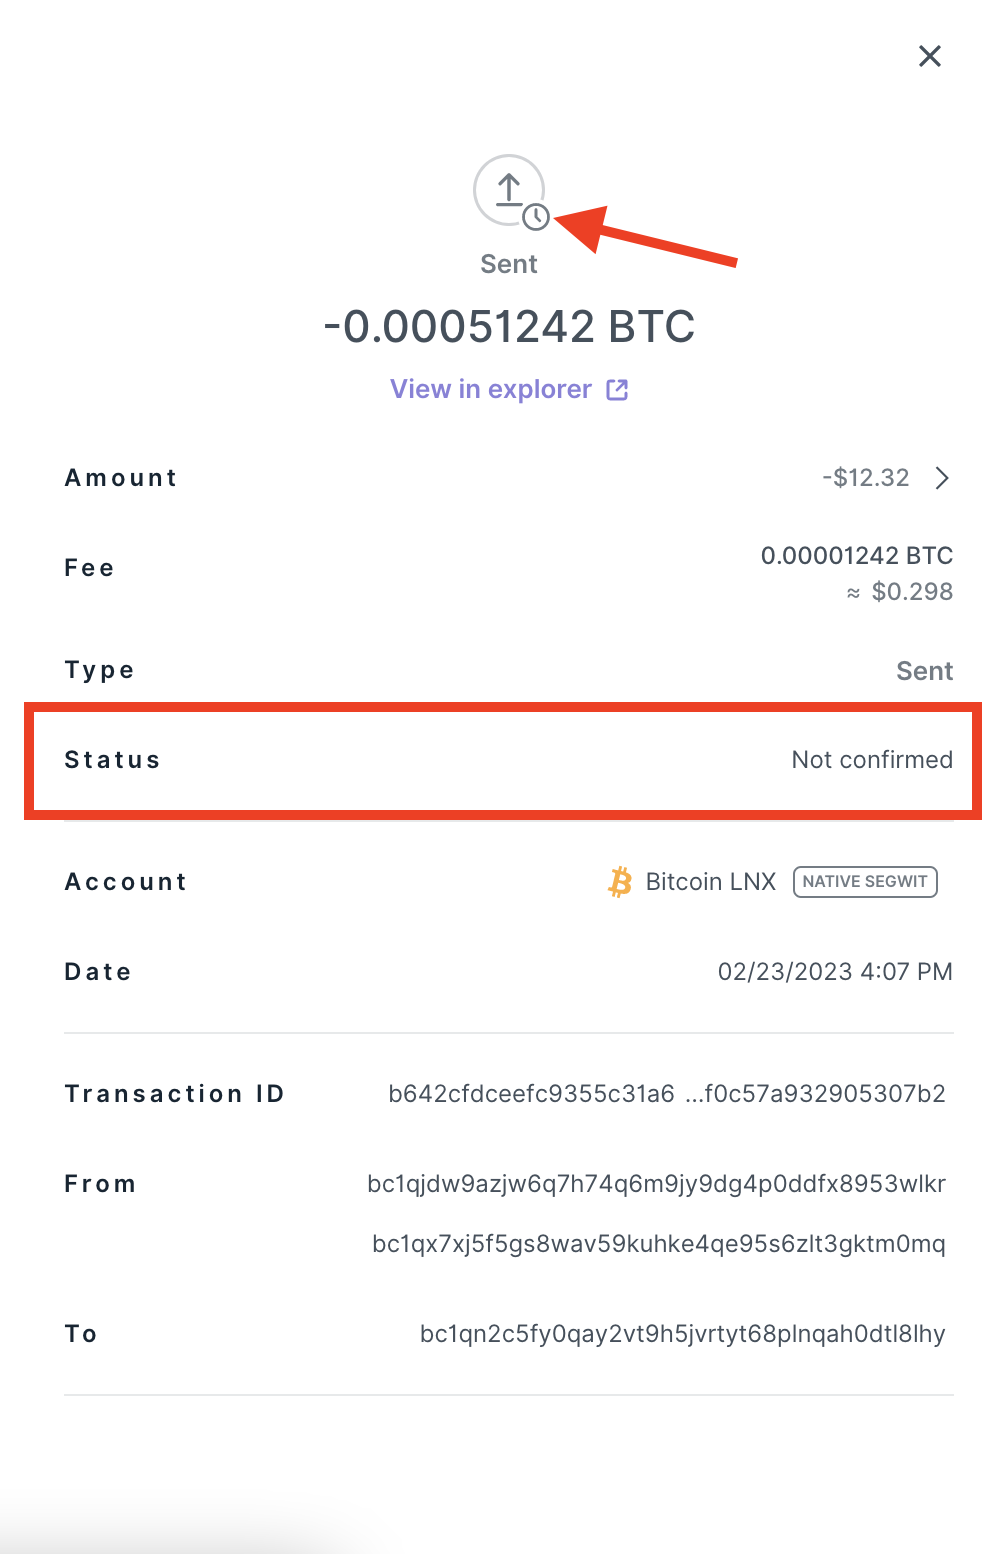Click the -$12.32 amount value
This screenshot has width=988, height=1554.
point(866,478)
